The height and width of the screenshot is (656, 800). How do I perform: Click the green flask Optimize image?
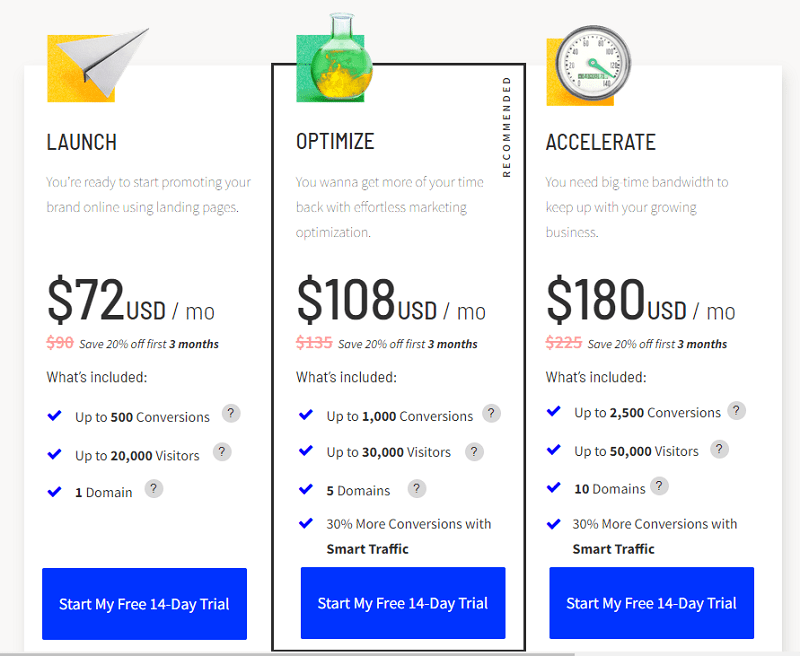pos(335,58)
